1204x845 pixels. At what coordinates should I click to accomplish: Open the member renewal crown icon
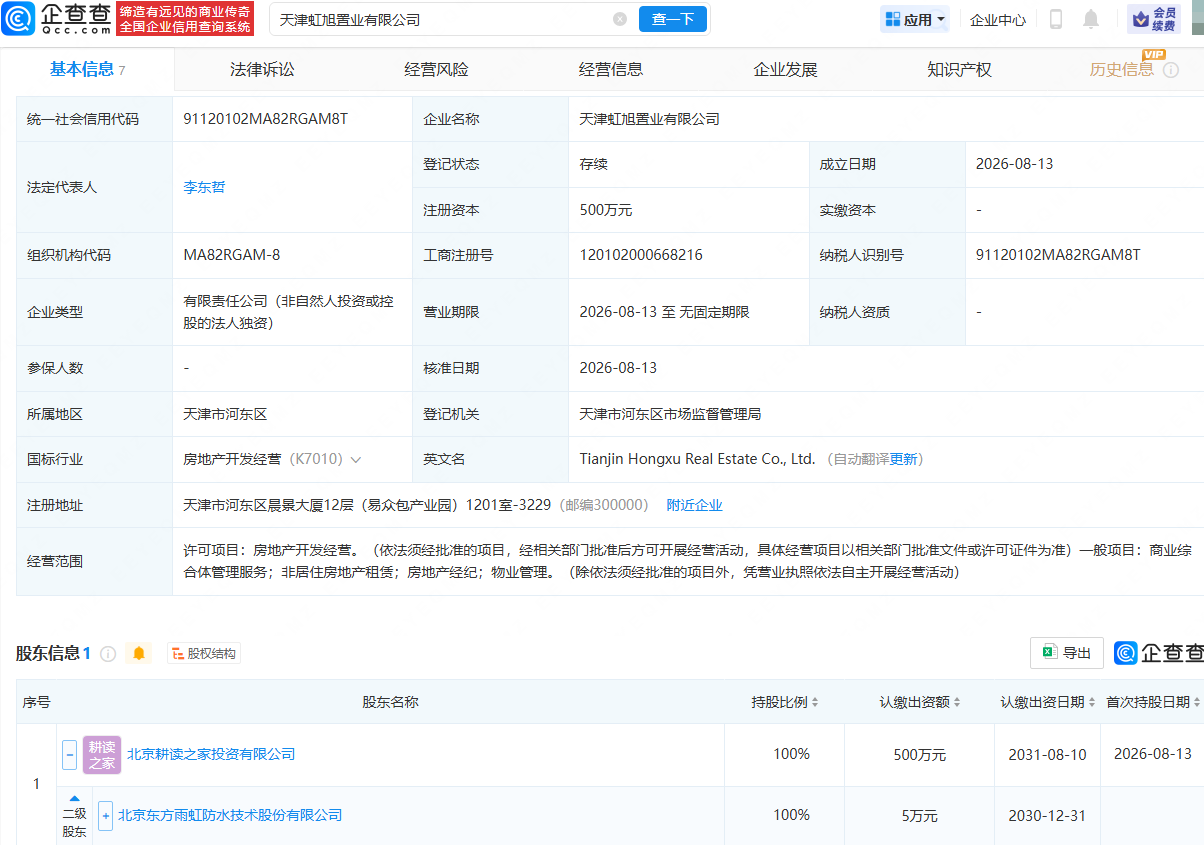tap(1153, 19)
